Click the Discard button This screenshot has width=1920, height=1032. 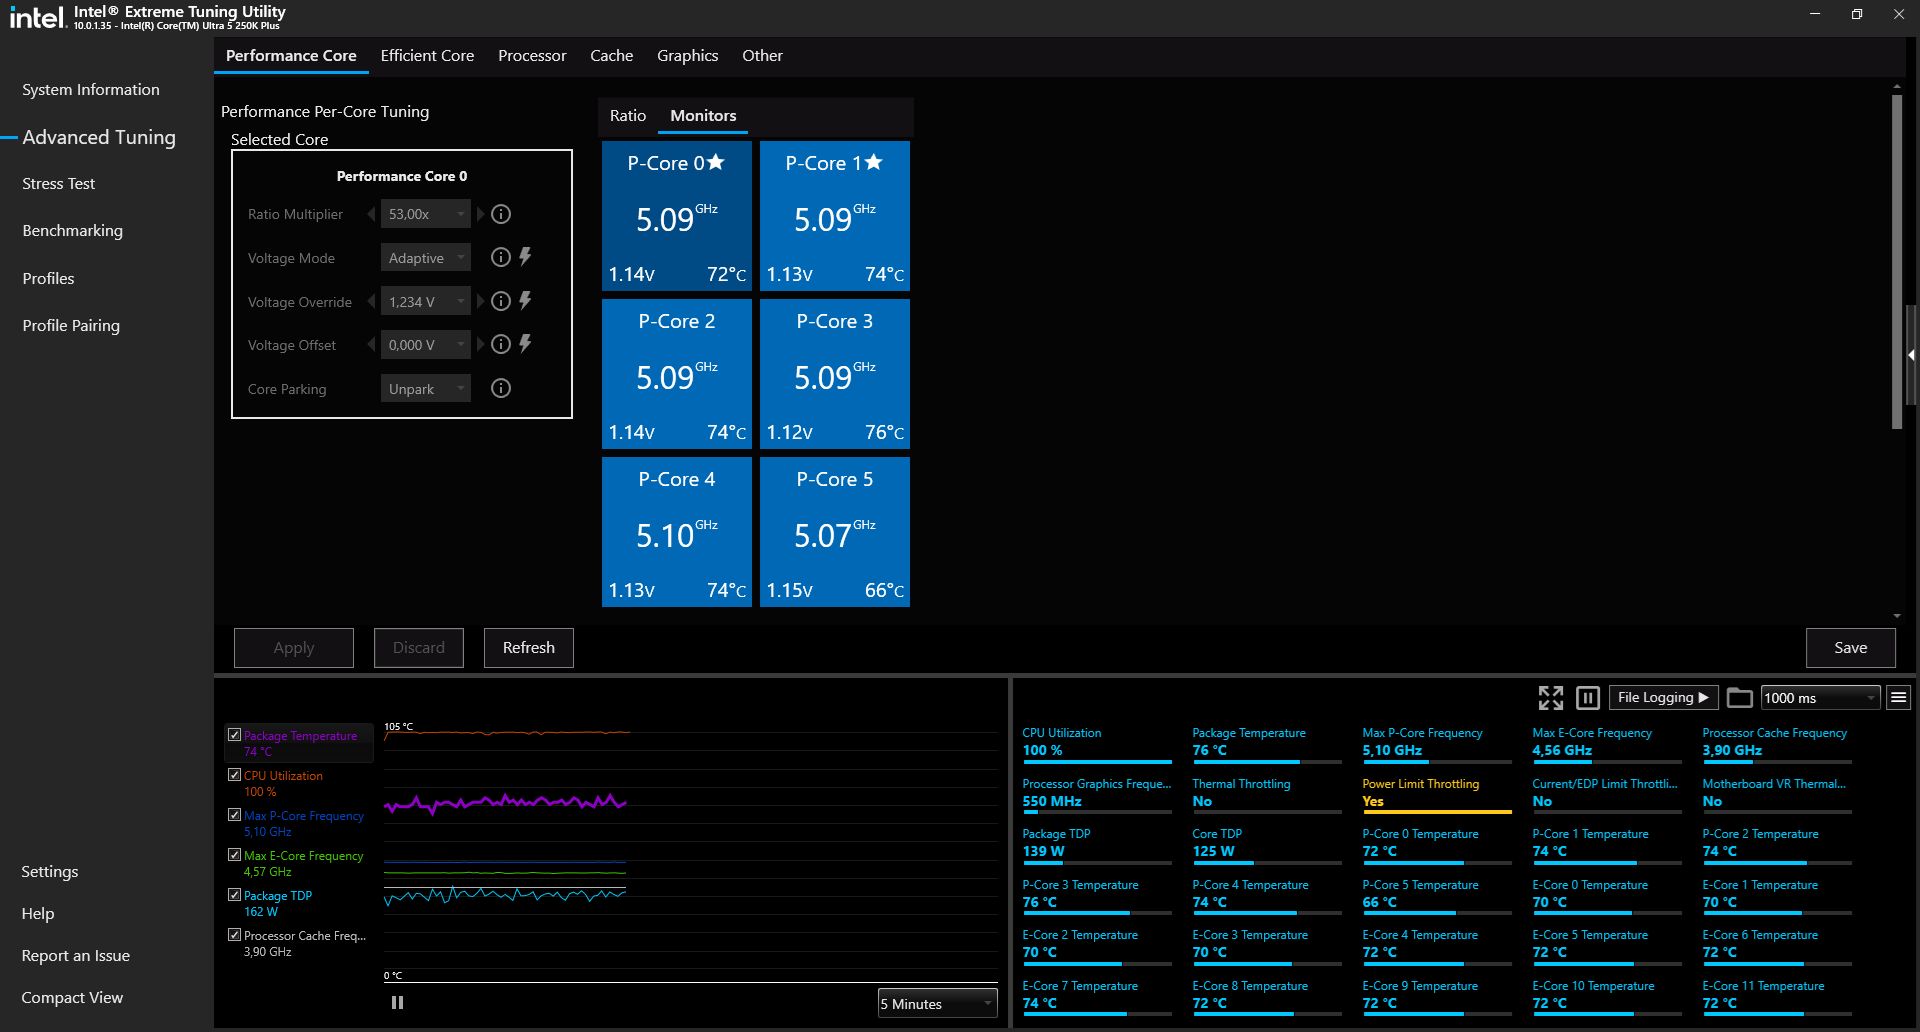click(x=419, y=647)
